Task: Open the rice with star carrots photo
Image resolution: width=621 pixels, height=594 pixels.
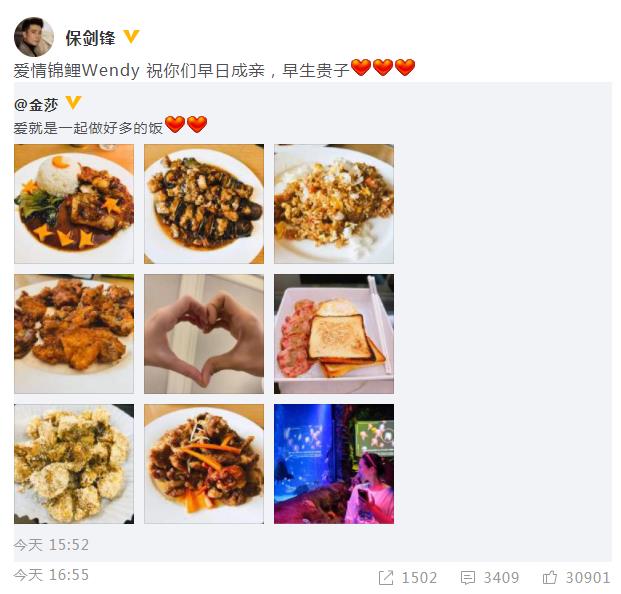Action: [74, 204]
